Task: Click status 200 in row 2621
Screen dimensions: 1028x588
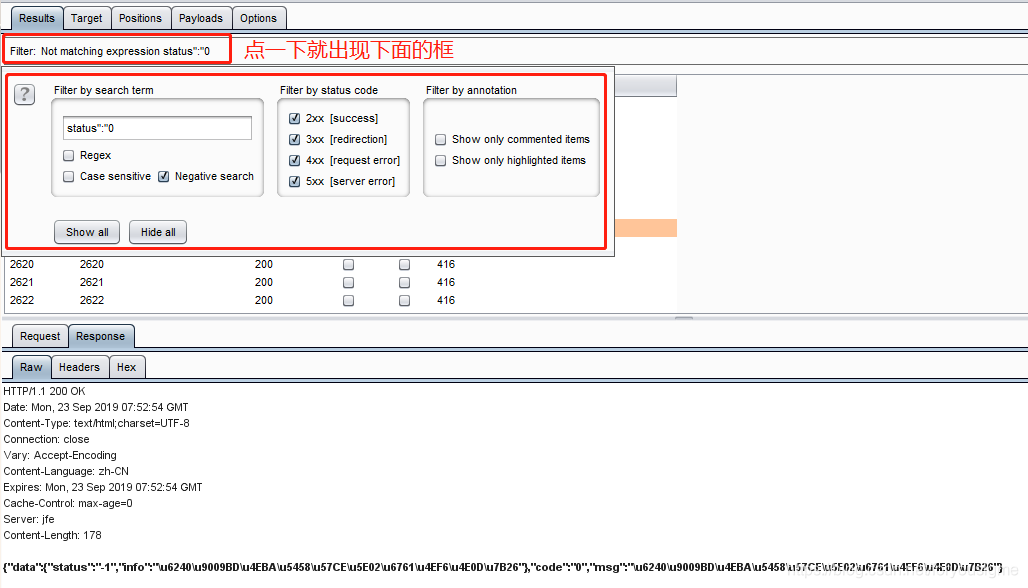Action: pos(264,283)
